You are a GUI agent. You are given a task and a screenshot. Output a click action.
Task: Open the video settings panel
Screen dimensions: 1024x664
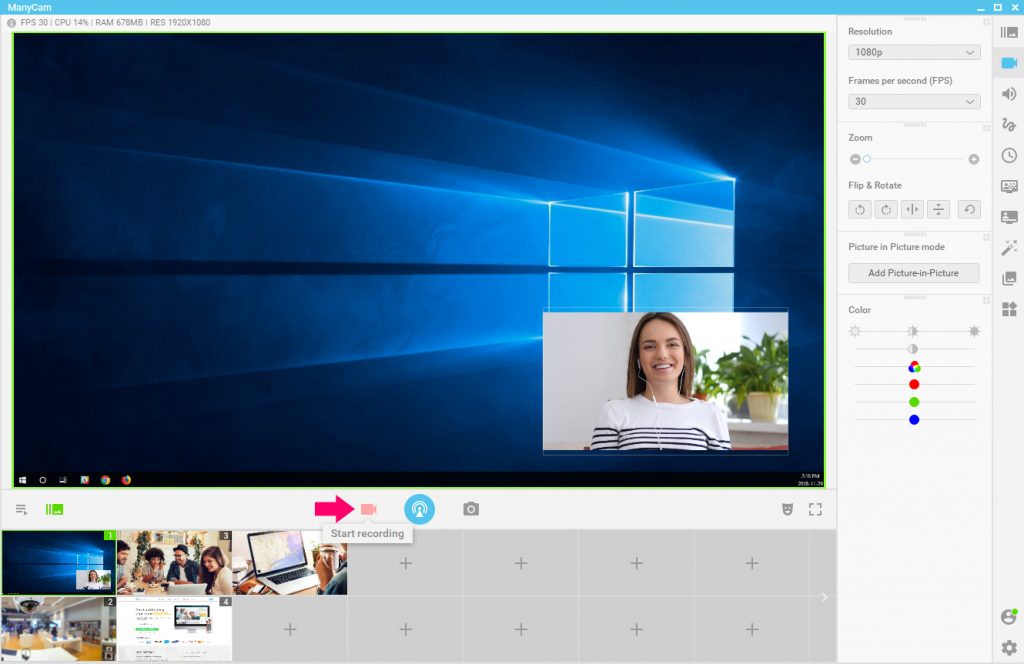point(1009,63)
